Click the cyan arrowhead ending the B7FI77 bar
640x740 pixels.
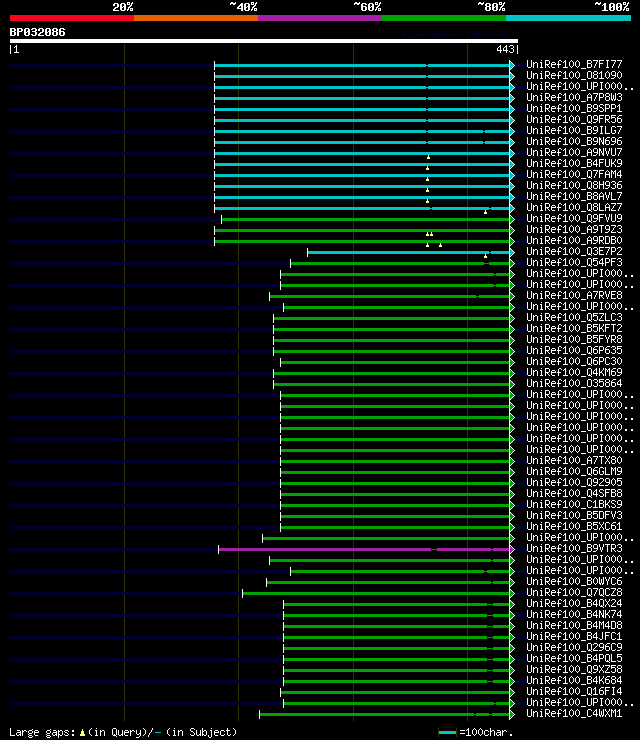(x=512, y=65)
